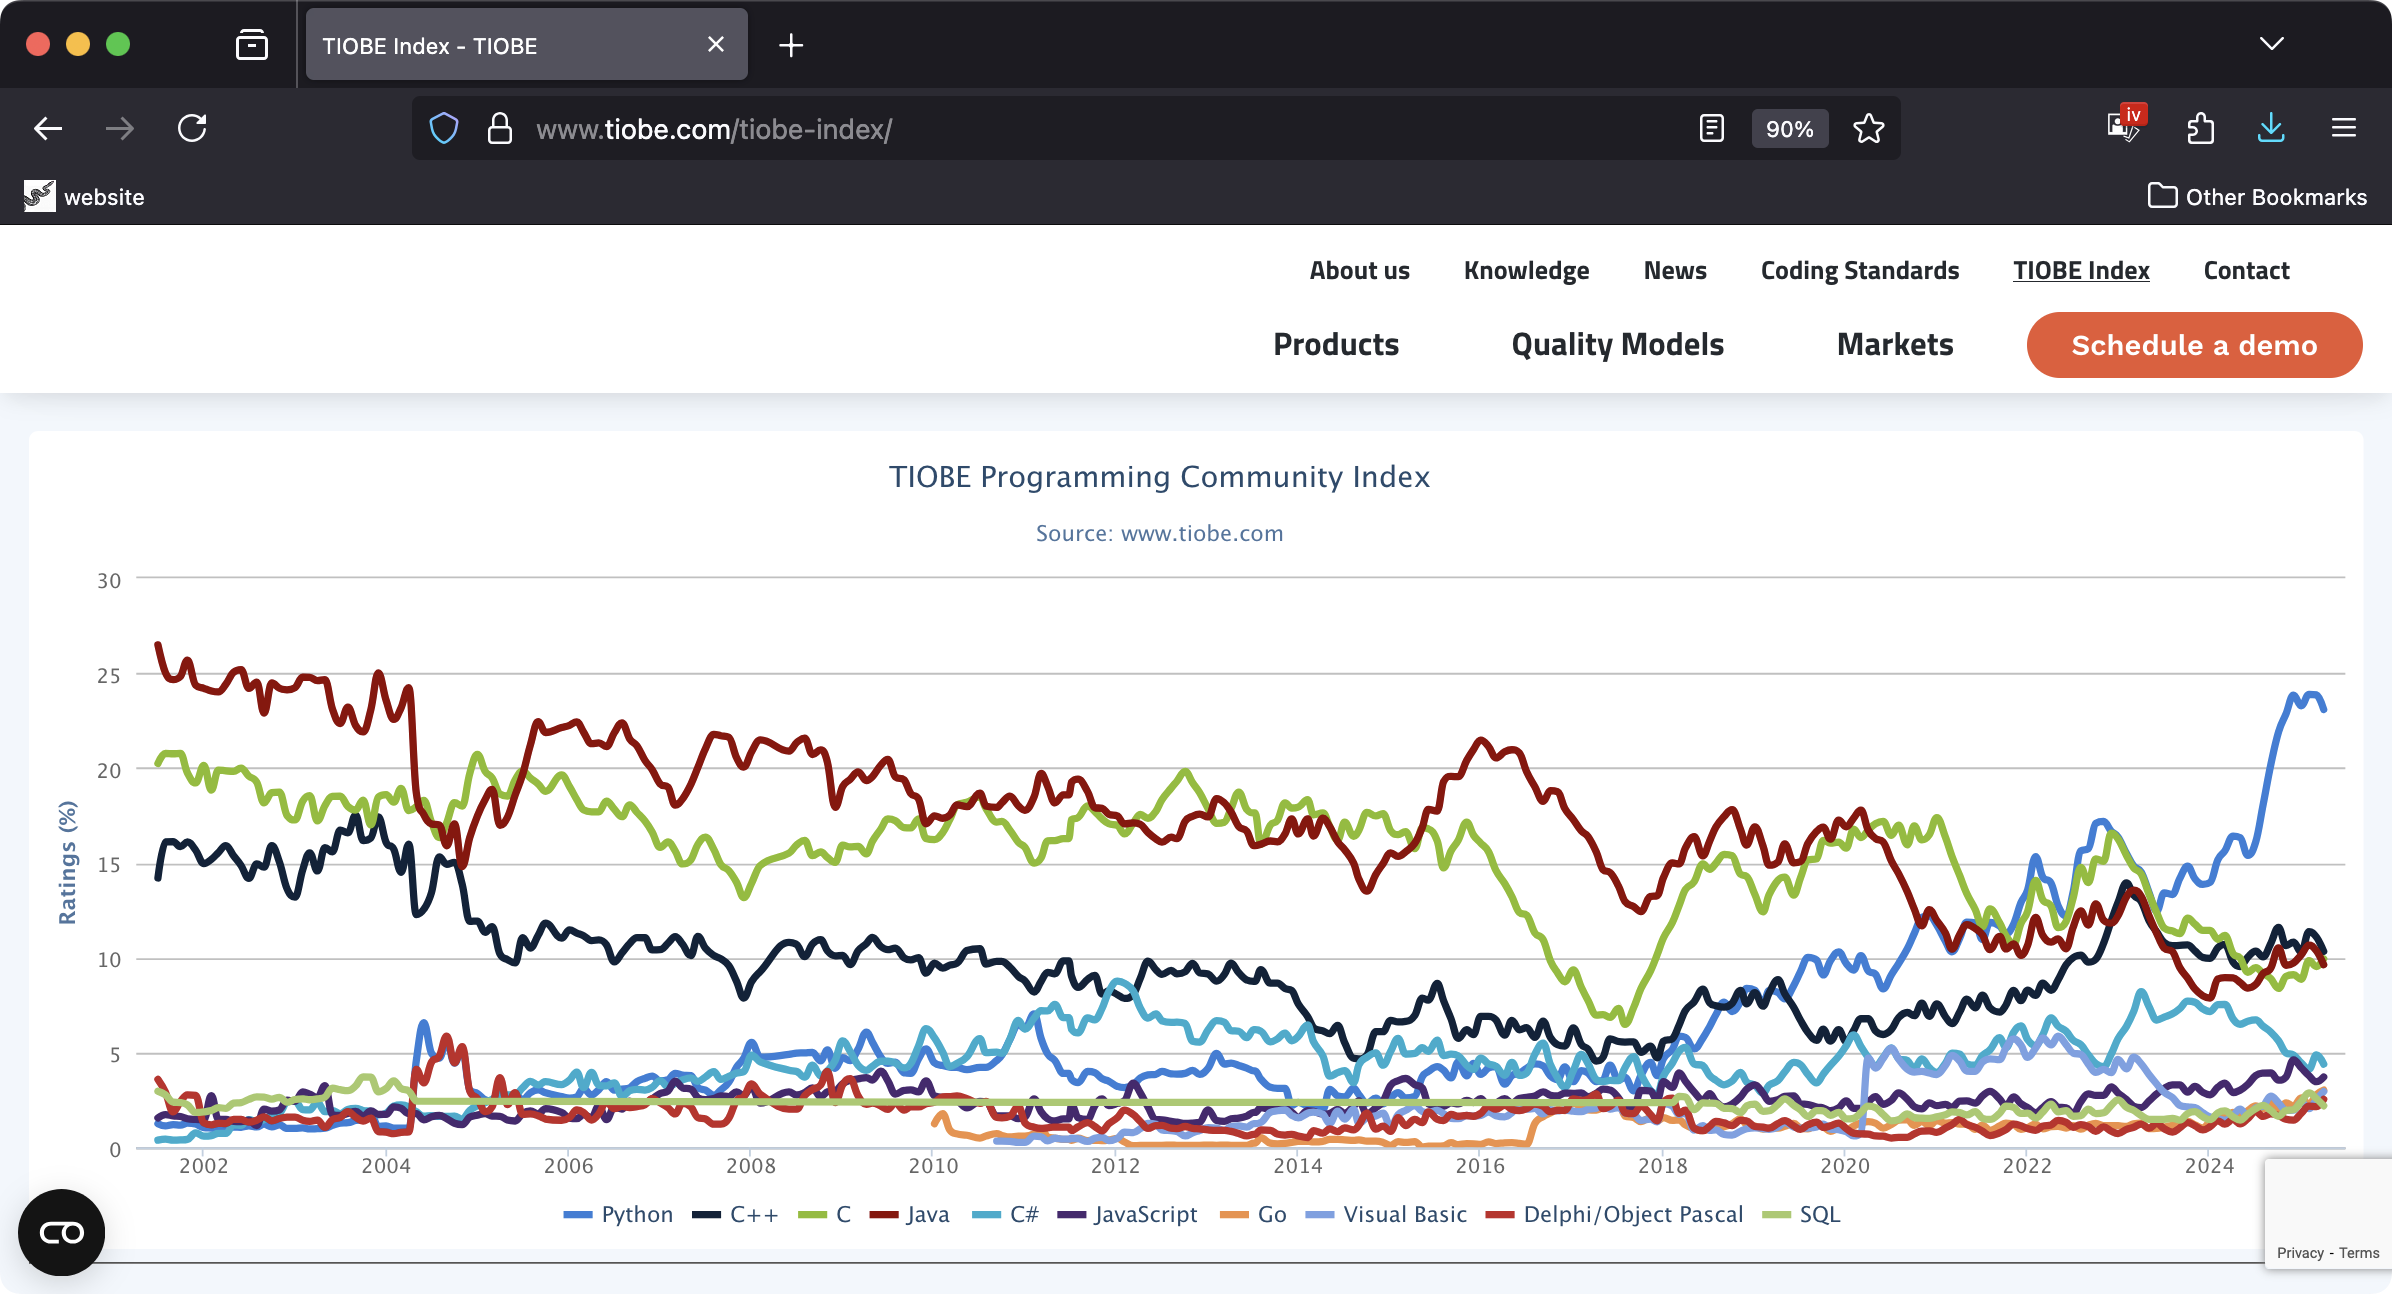Select the TIOBE Index - TIOBE tab

tap(527, 44)
